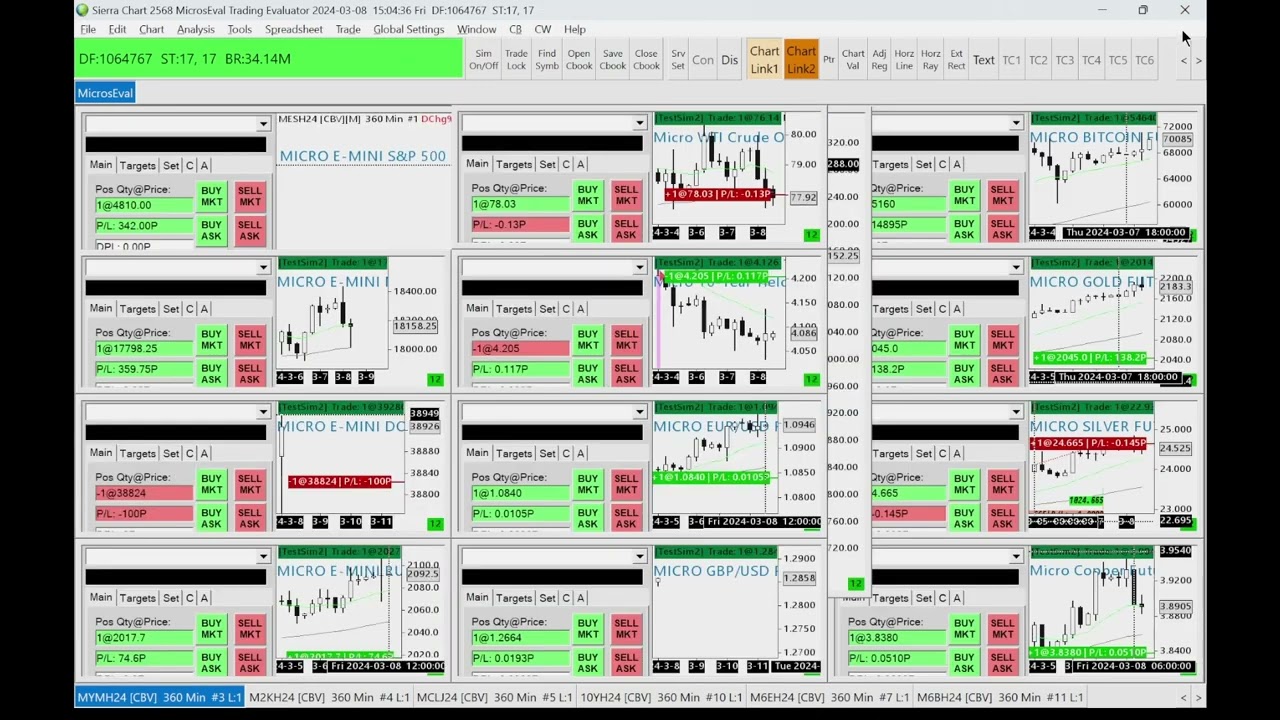Open Main tab in the 1@2017.7 panel
The image size is (1280, 720).
pyautogui.click(x=101, y=597)
